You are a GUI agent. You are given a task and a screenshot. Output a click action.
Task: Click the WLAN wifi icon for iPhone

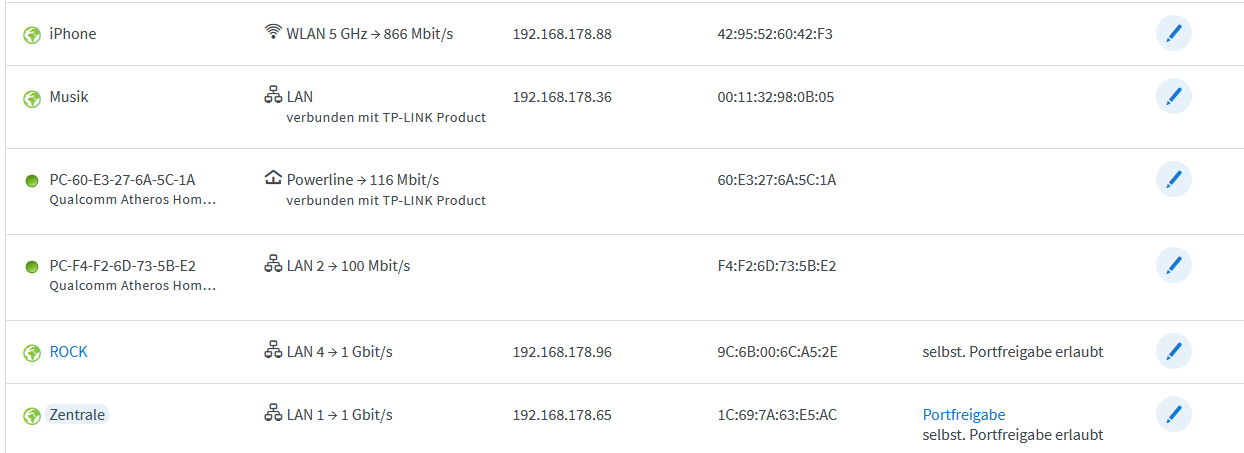273,33
